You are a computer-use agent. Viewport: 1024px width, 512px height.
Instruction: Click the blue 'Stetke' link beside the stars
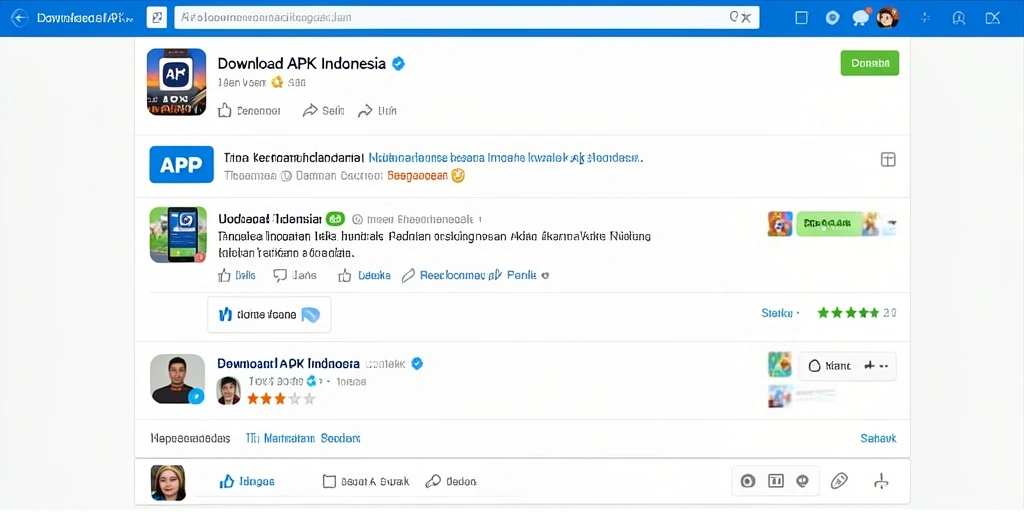pos(777,313)
